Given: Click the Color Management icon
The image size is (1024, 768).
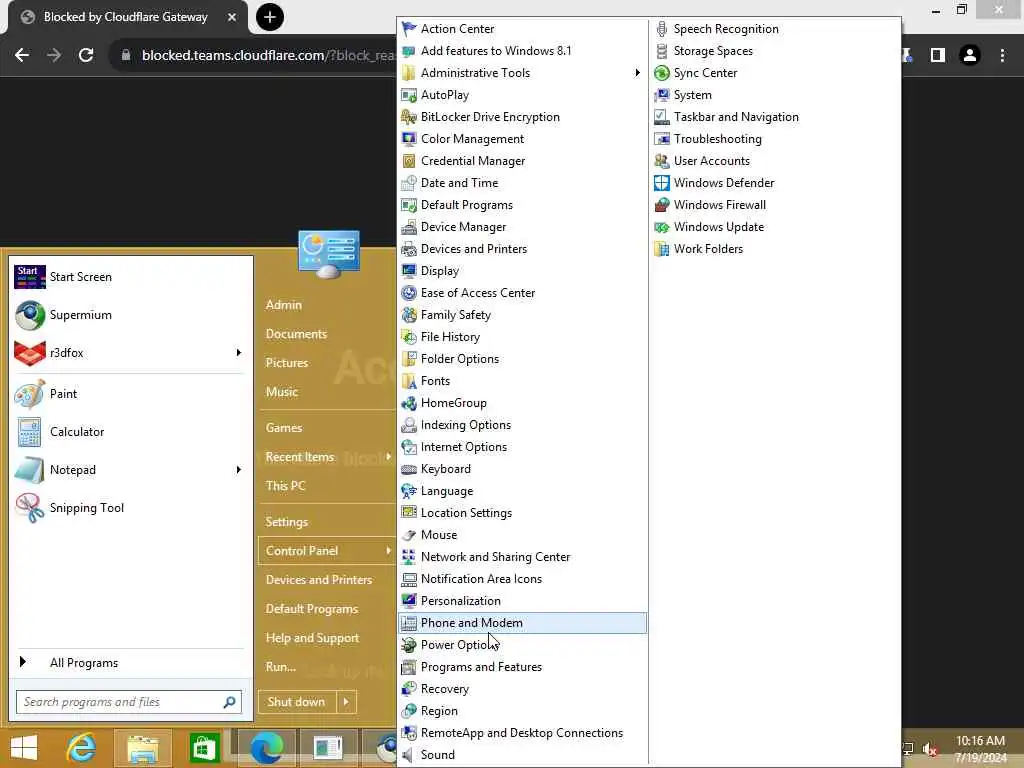Looking at the screenshot, I should 409,139.
